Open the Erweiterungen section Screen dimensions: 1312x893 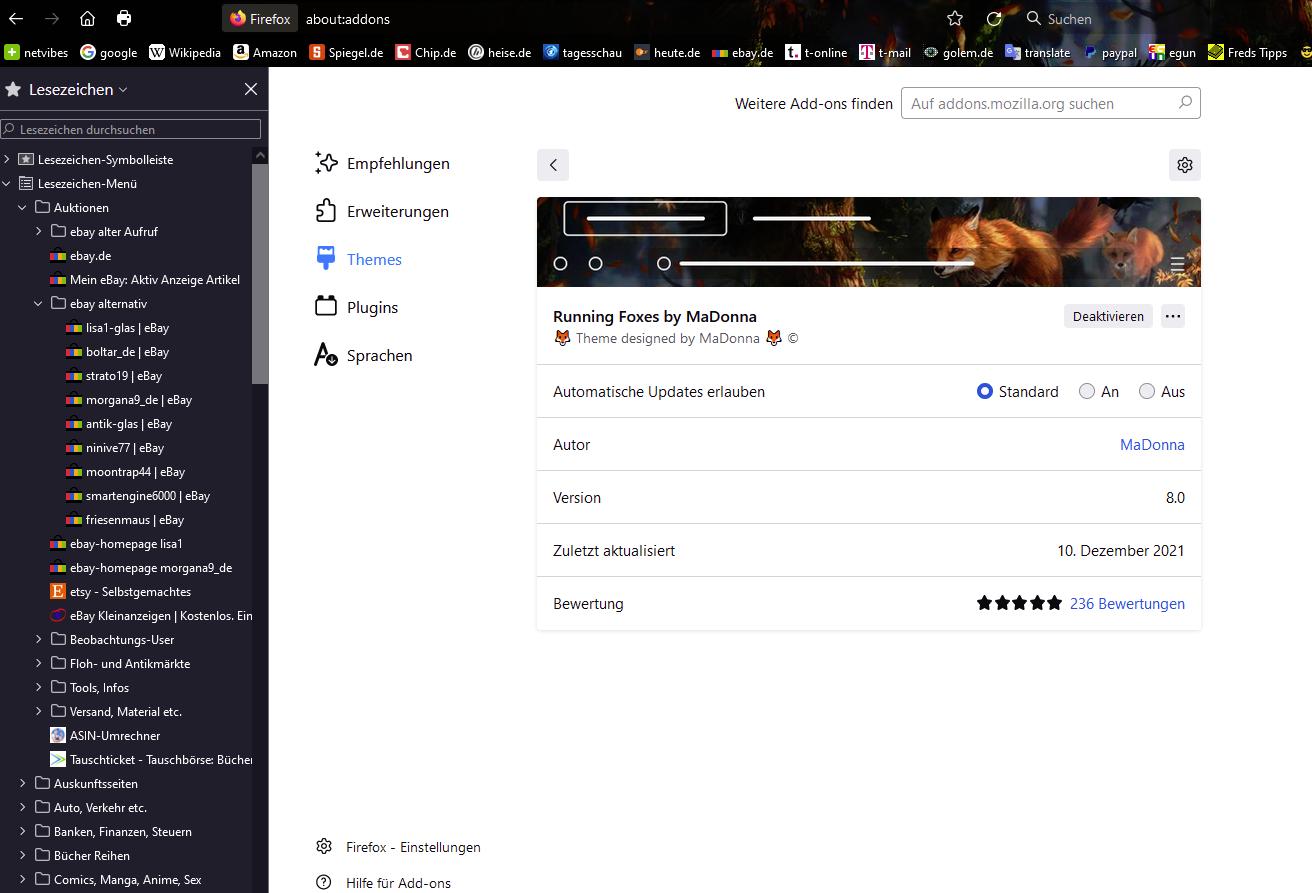click(x=397, y=212)
